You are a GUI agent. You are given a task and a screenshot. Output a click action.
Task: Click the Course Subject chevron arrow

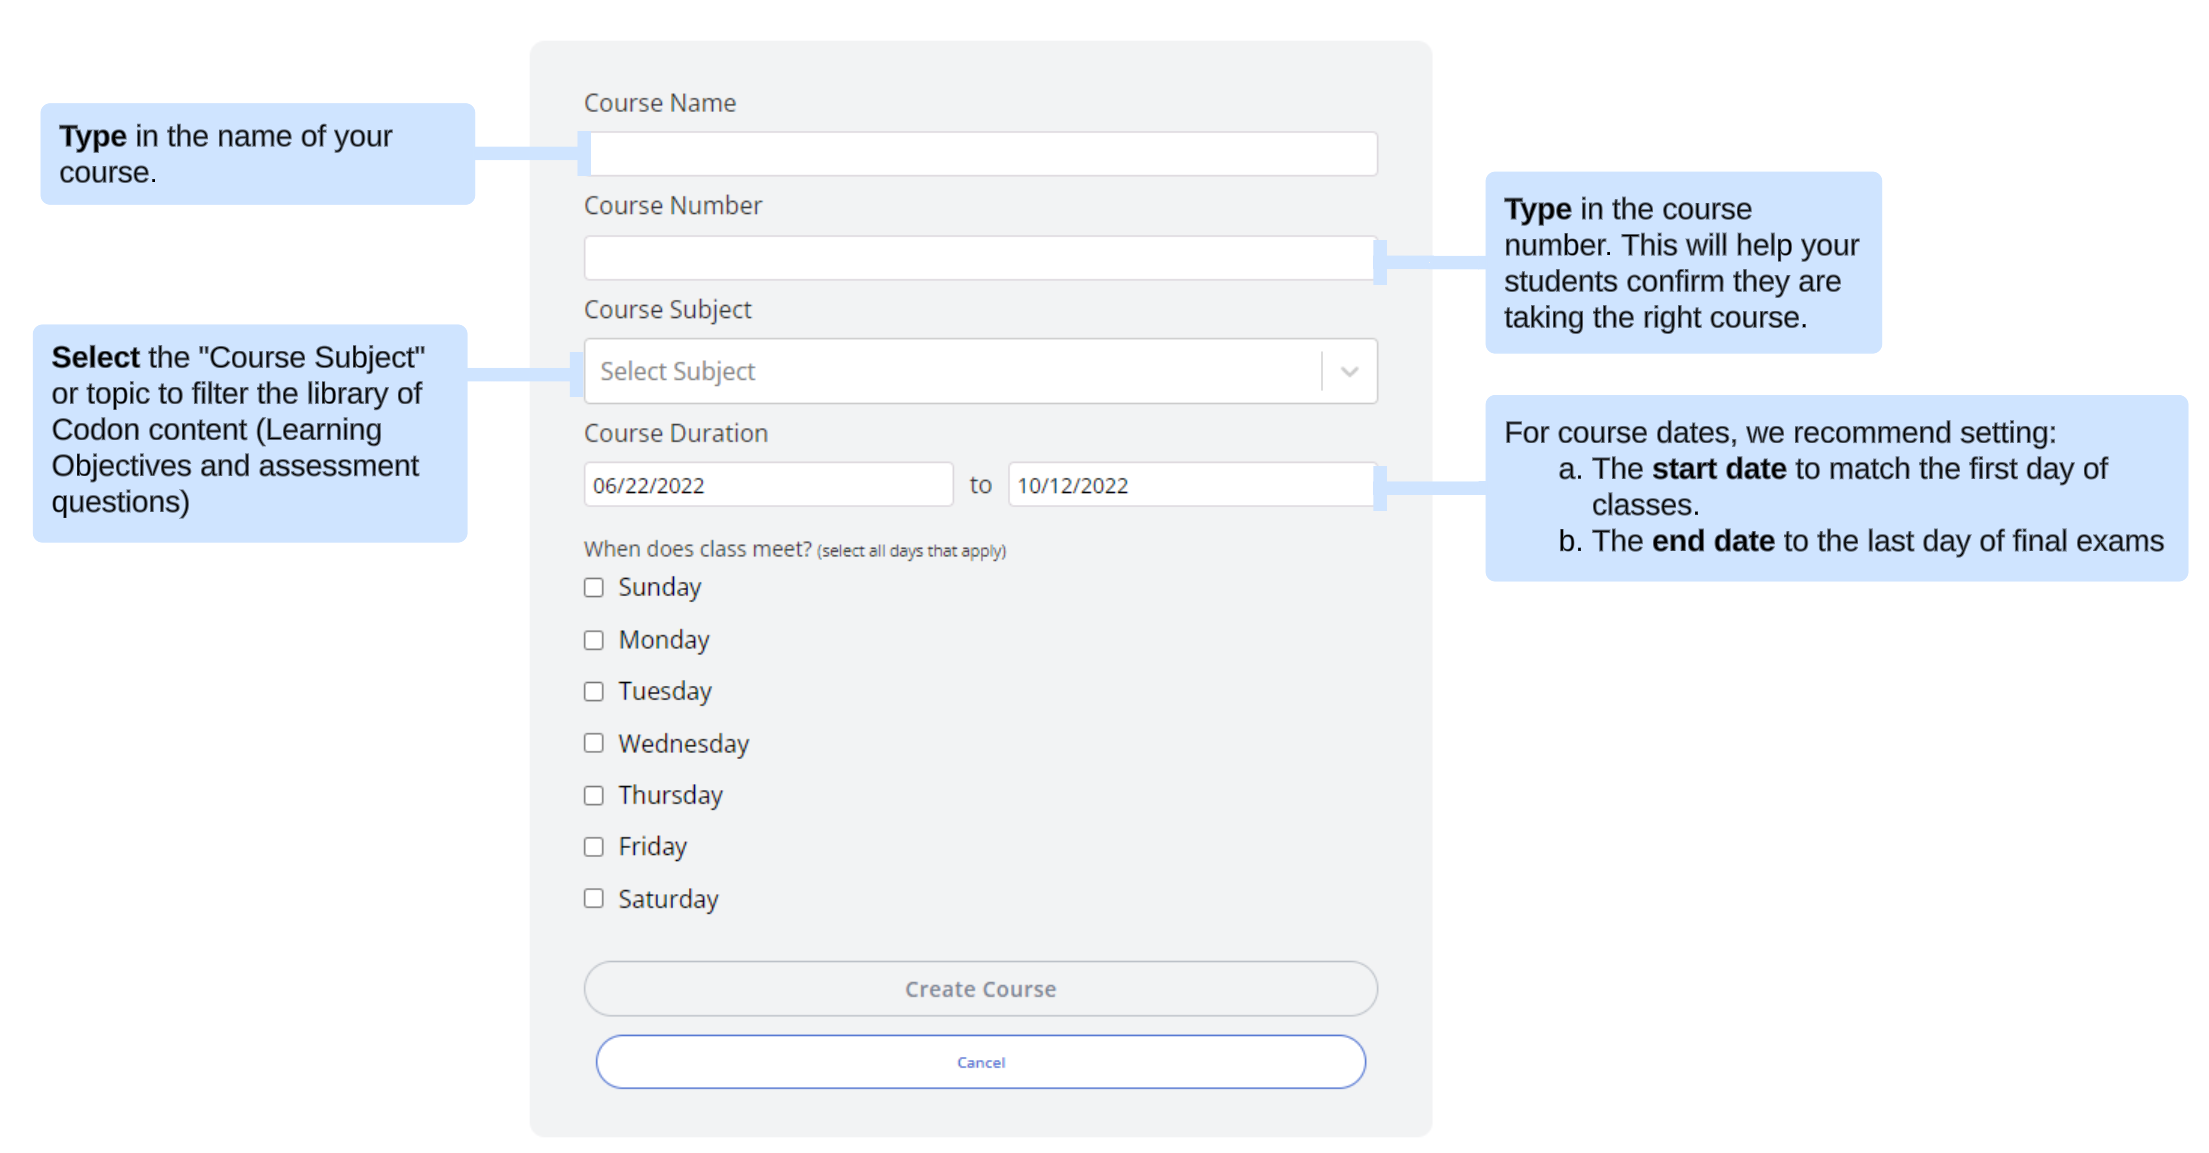click(1349, 372)
